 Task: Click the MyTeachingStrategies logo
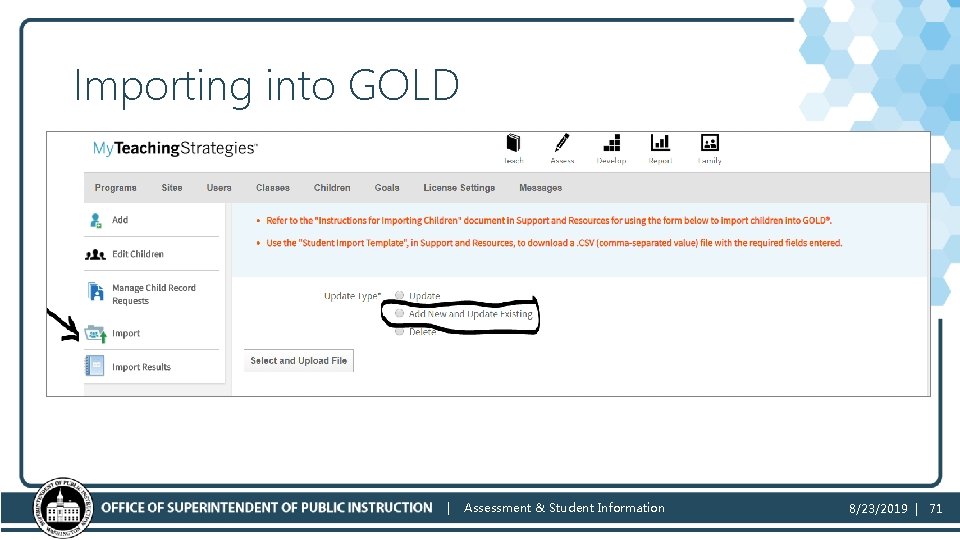176,148
